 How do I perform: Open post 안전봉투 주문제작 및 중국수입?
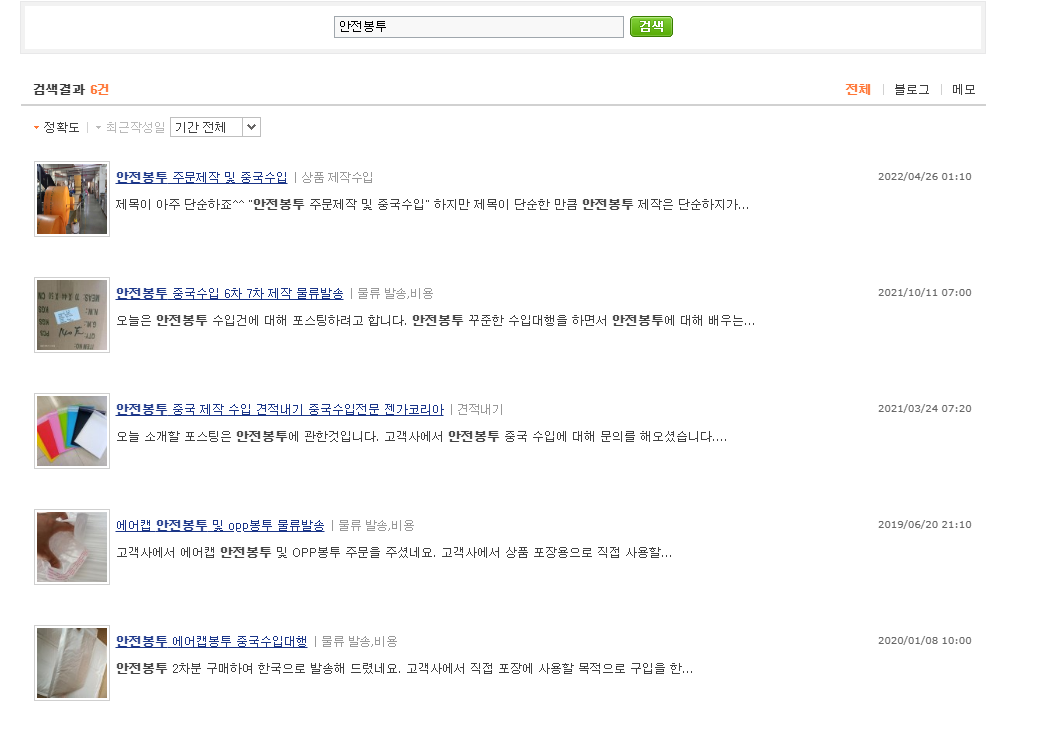click(x=201, y=177)
